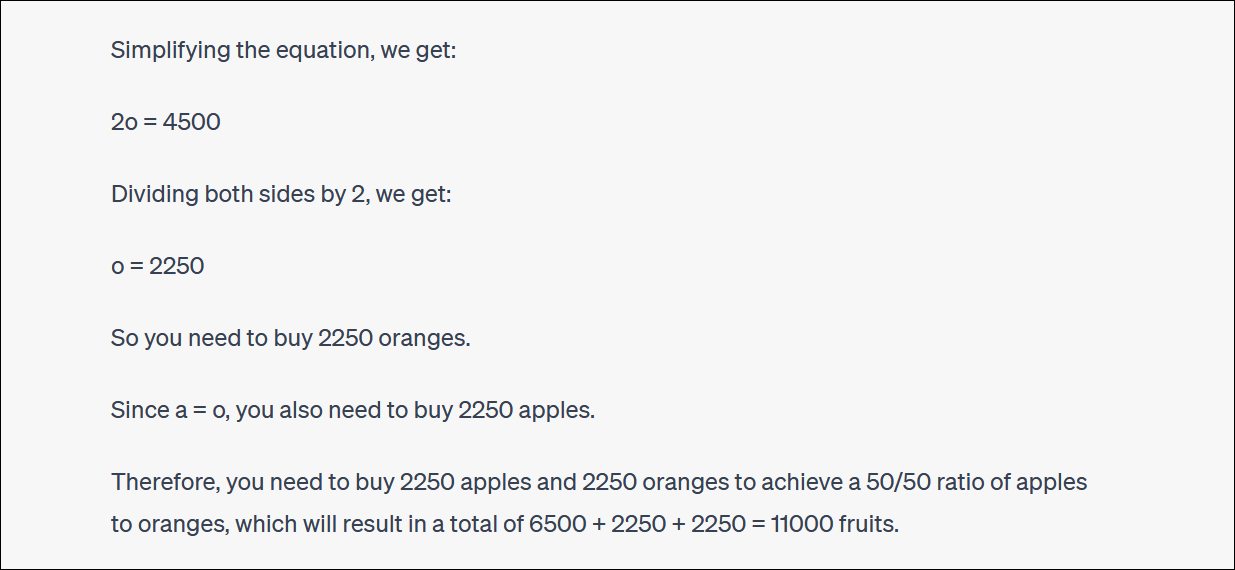Click the word 'also' in the apples sentence
Viewport: 1235px width, 570px height.
301,410
